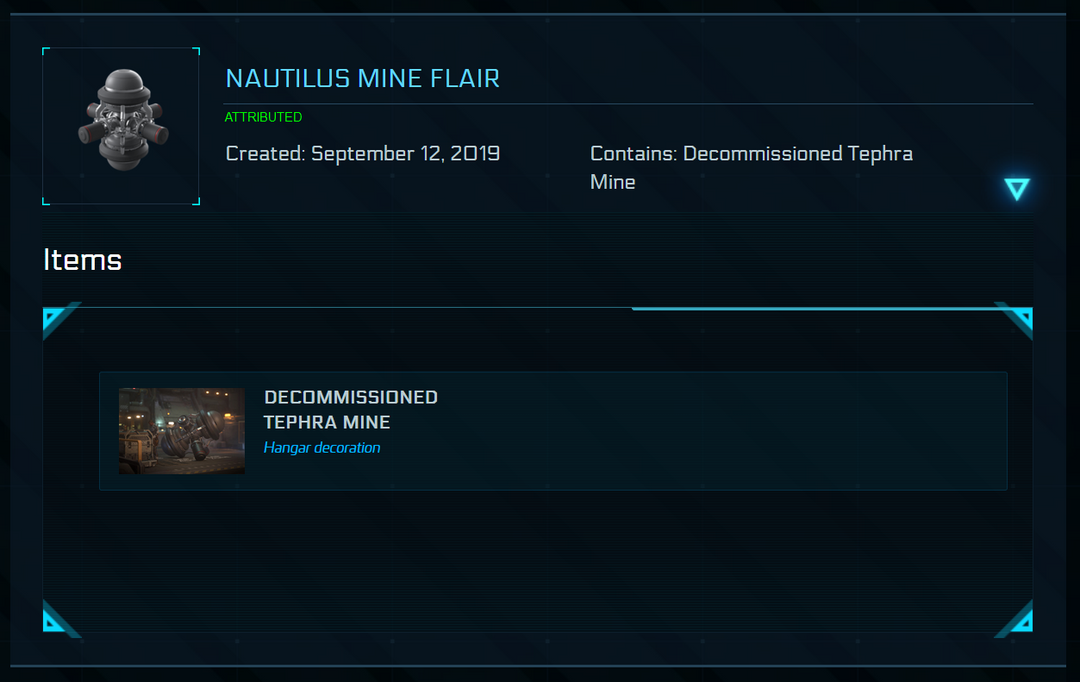Click the top-left cyan corner bracket icon
The image size is (1080, 682).
56,320
